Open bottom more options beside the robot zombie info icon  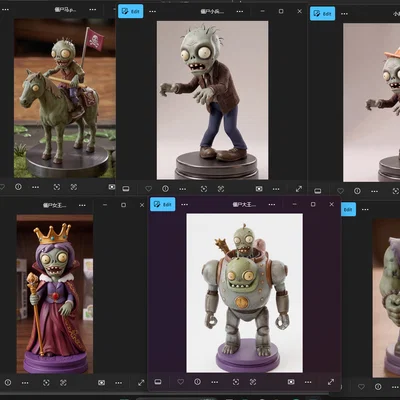[215, 382]
